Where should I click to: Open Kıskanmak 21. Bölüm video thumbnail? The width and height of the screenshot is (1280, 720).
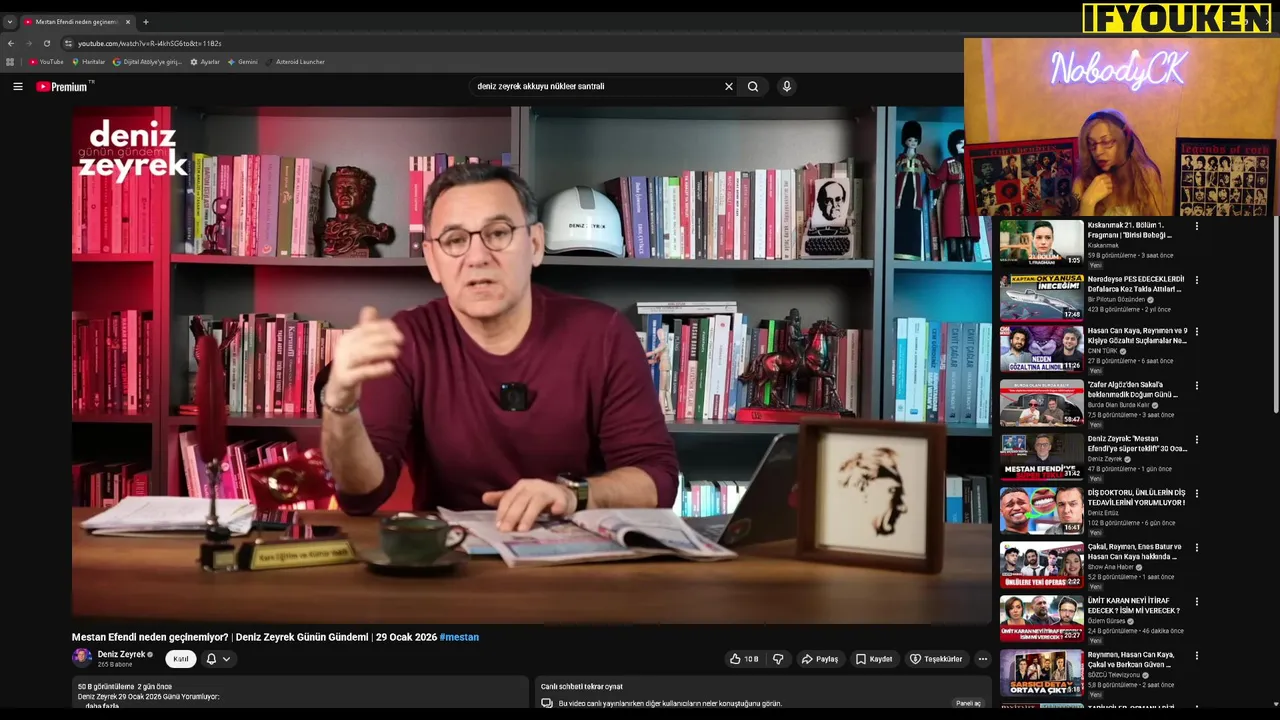click(x=1041, y=243)
